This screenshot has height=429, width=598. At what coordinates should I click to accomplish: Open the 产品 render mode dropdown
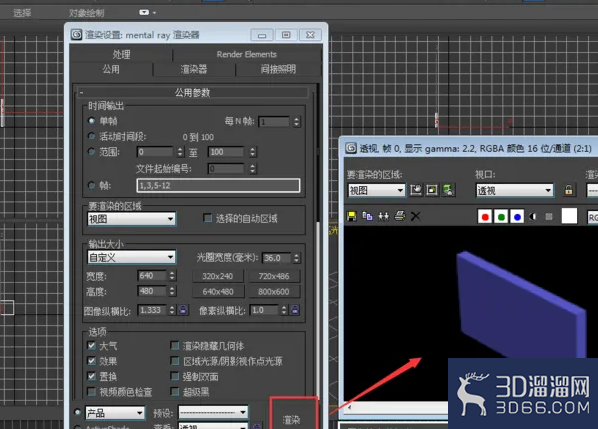pyautogui.click(x=115, y=413)
